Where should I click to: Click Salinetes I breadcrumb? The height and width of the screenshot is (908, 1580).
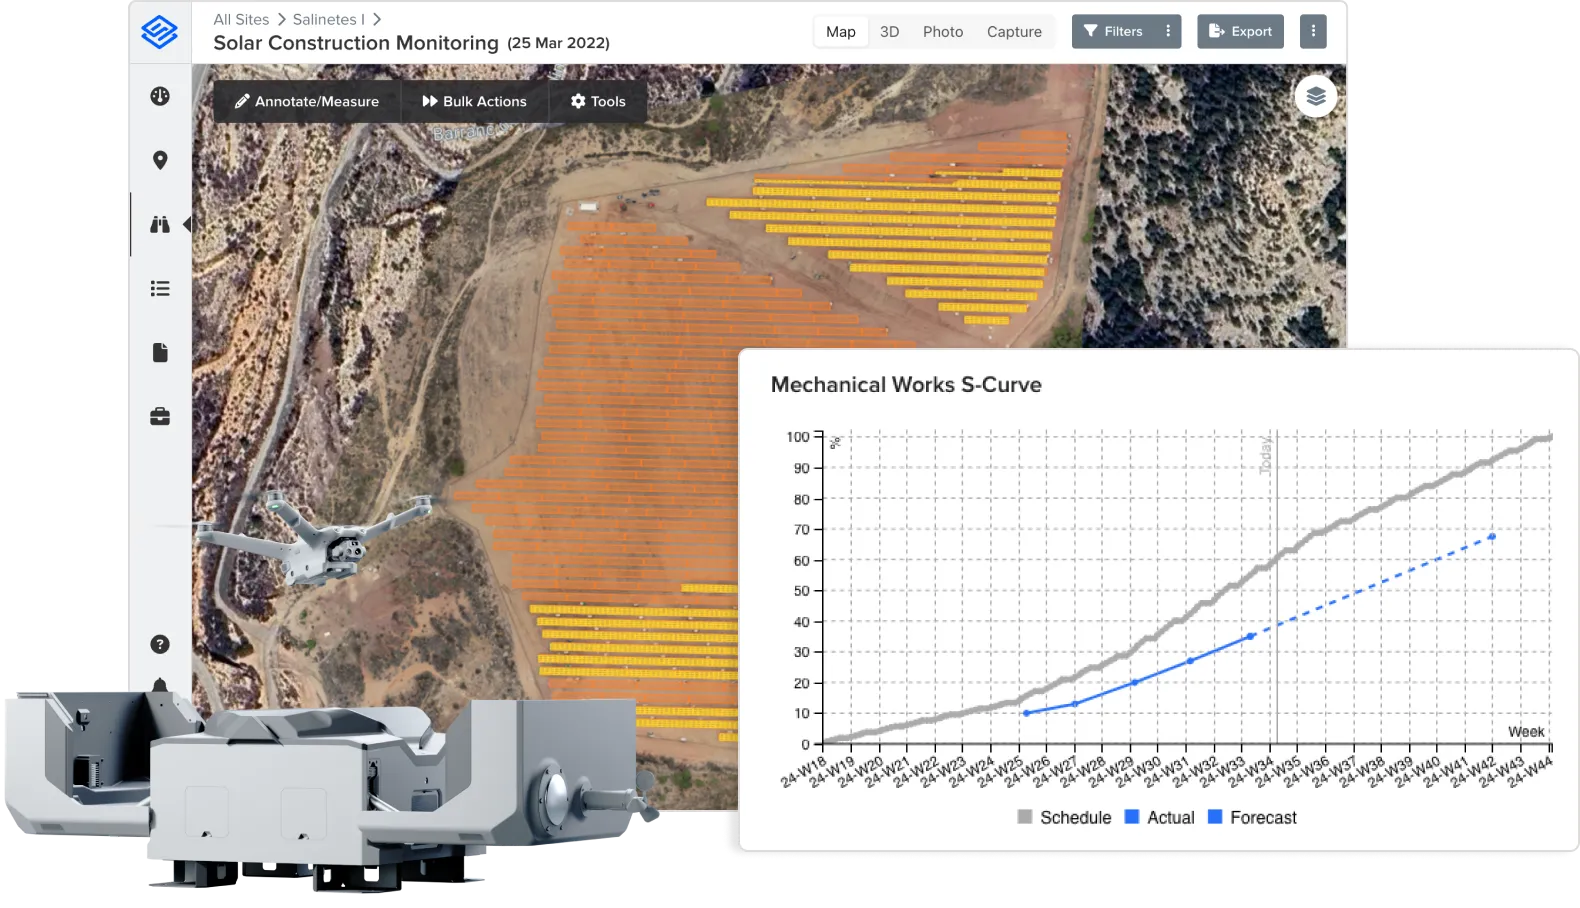328,19
